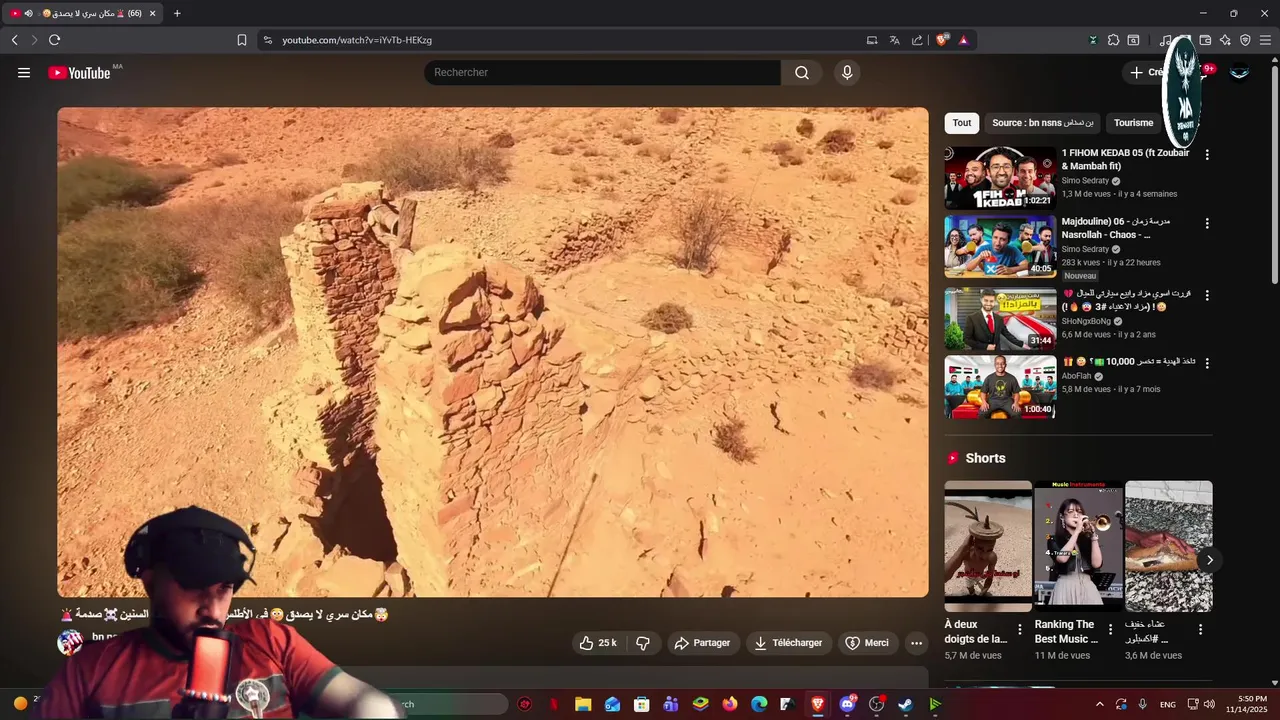Image resolution: width=1280 pixels, height=720 pixels.
Task: Share this page link via the address bar
Action: coord(917,40)
